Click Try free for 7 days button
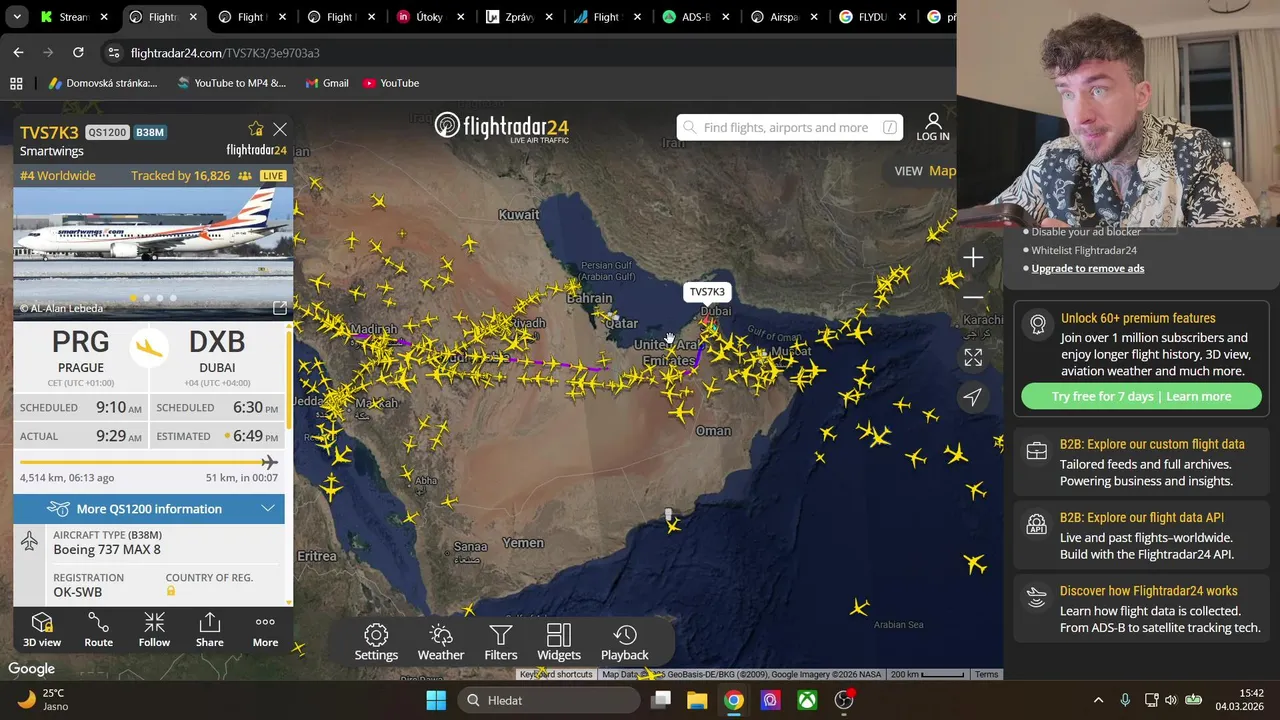 click(x=1141, y=396)
